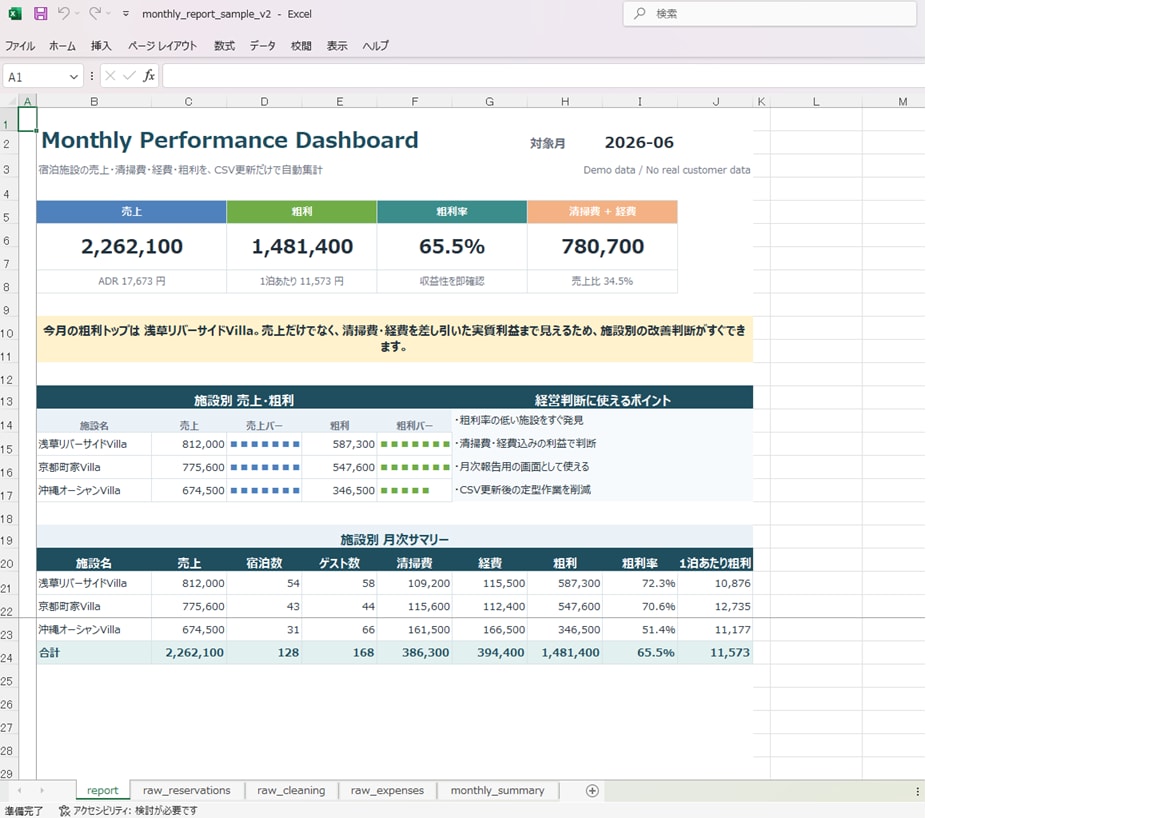Screen dimensions: 1152x818
Task: Select row 24 header
Action: point(7,658)
